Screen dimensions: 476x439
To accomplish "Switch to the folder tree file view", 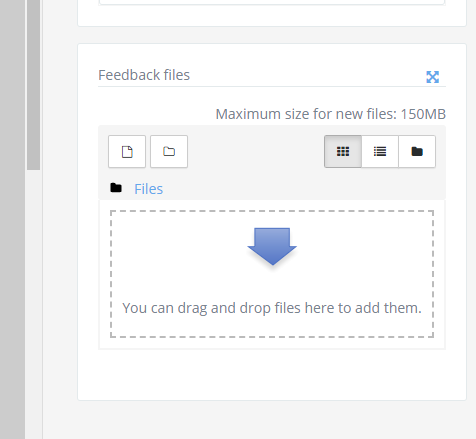I will coord(417,152).
